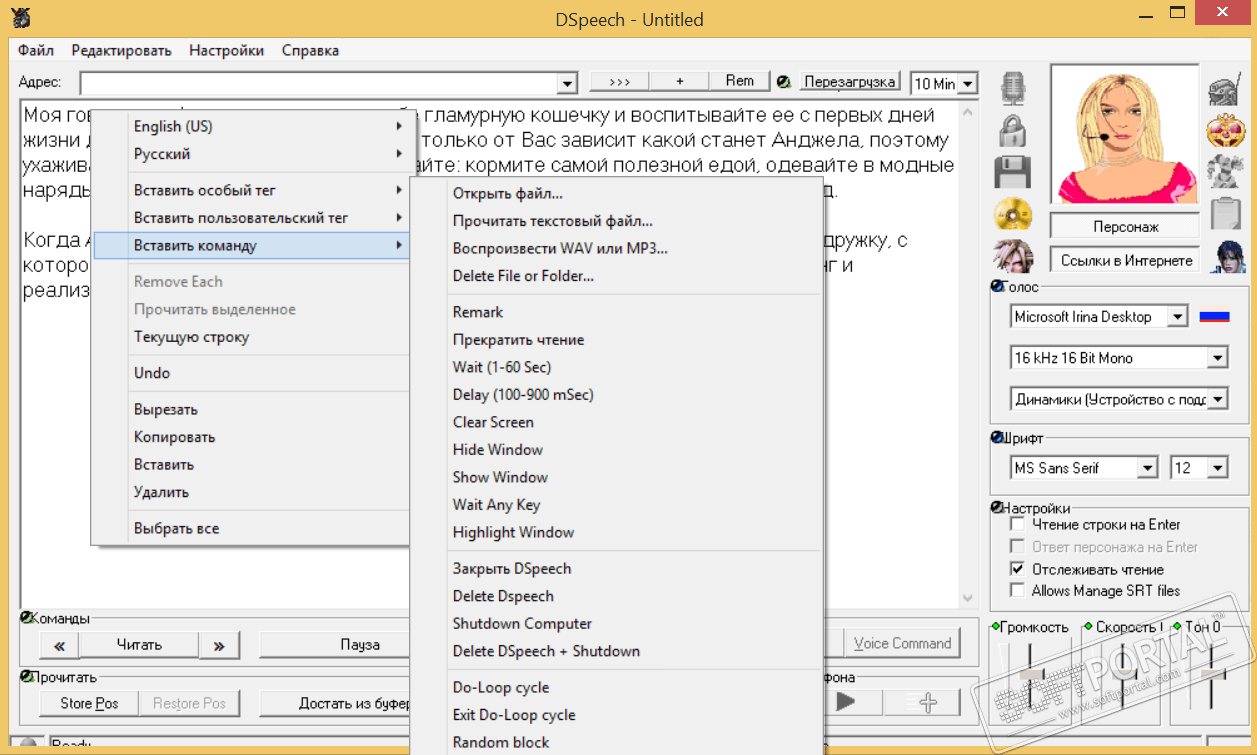Open the font size 12 dropdown
Image resolution: width=1257 pixels, height=755 pixels.
tap(1217, 468)
